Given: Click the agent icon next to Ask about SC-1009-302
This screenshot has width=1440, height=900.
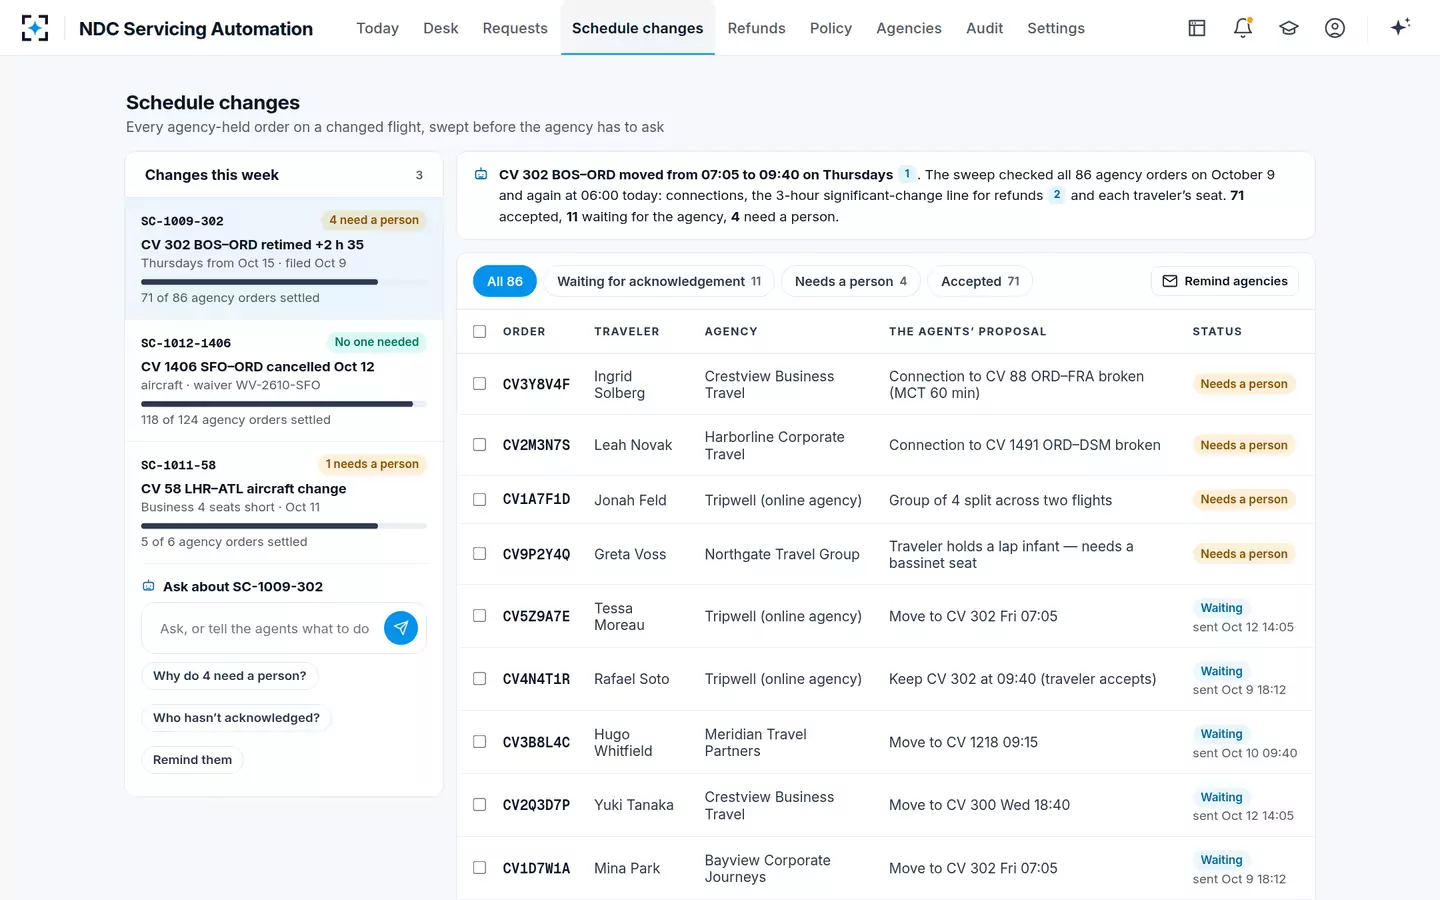Looking at the screenshot, I should click(x=148, y=586).
